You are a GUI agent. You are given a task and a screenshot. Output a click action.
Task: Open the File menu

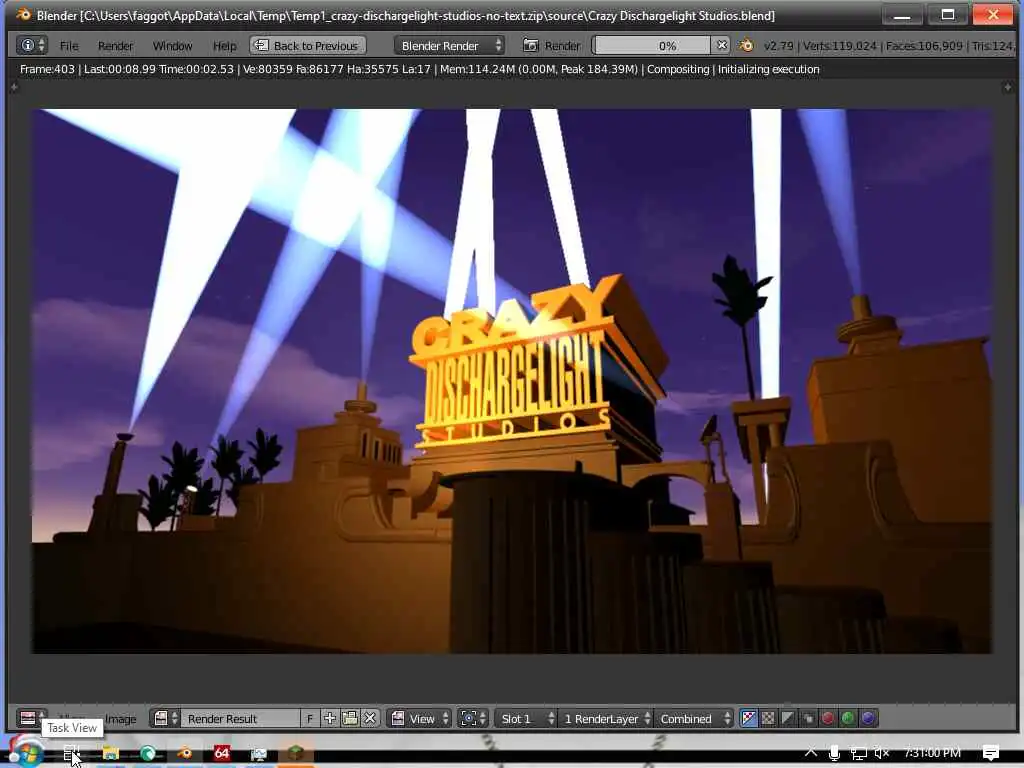point(69,46)
